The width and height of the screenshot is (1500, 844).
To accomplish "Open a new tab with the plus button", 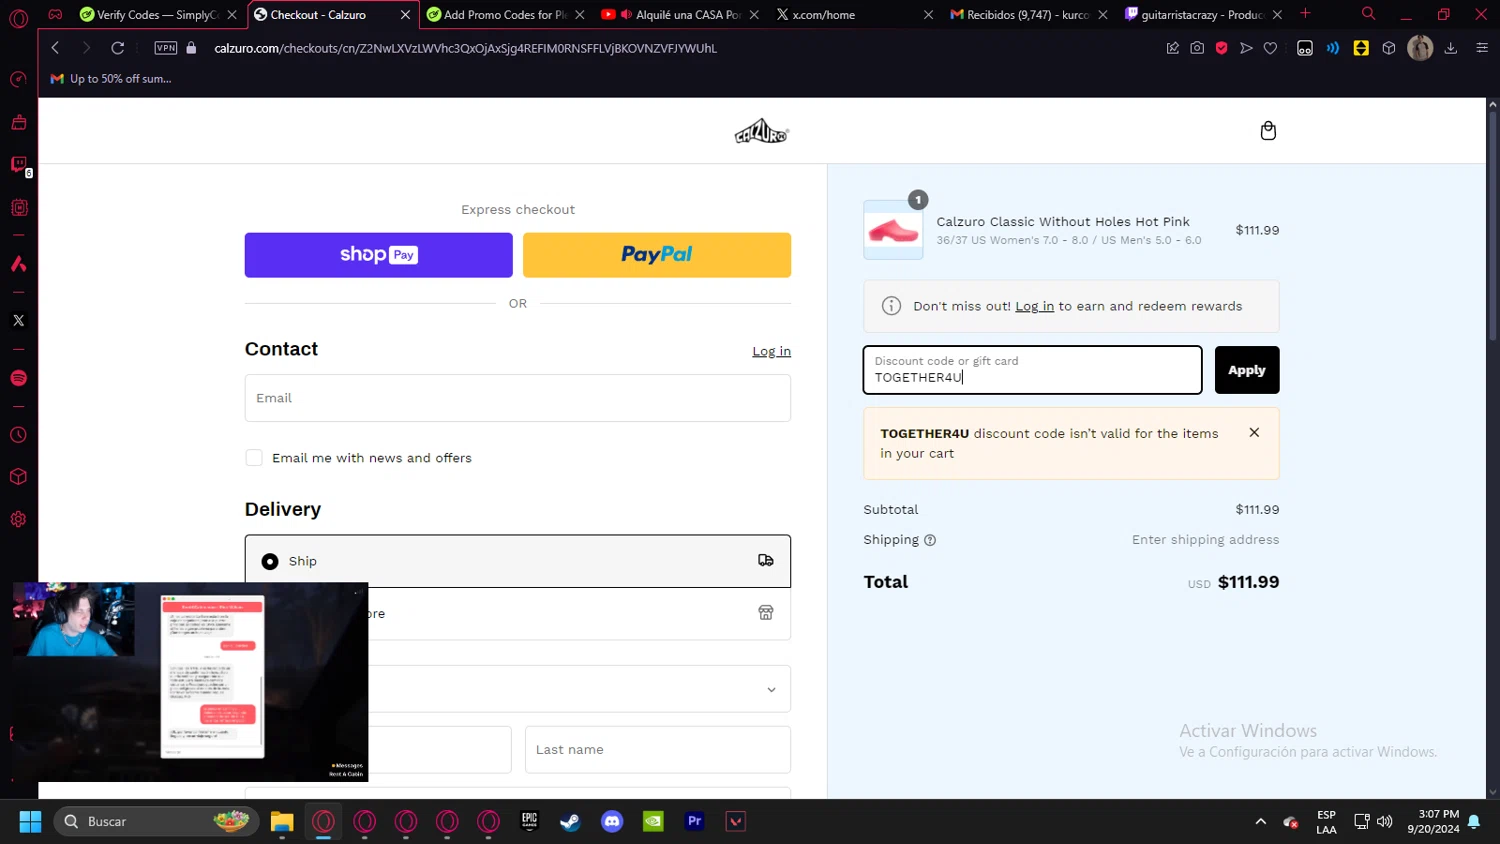I will (x=1305, y=14).
